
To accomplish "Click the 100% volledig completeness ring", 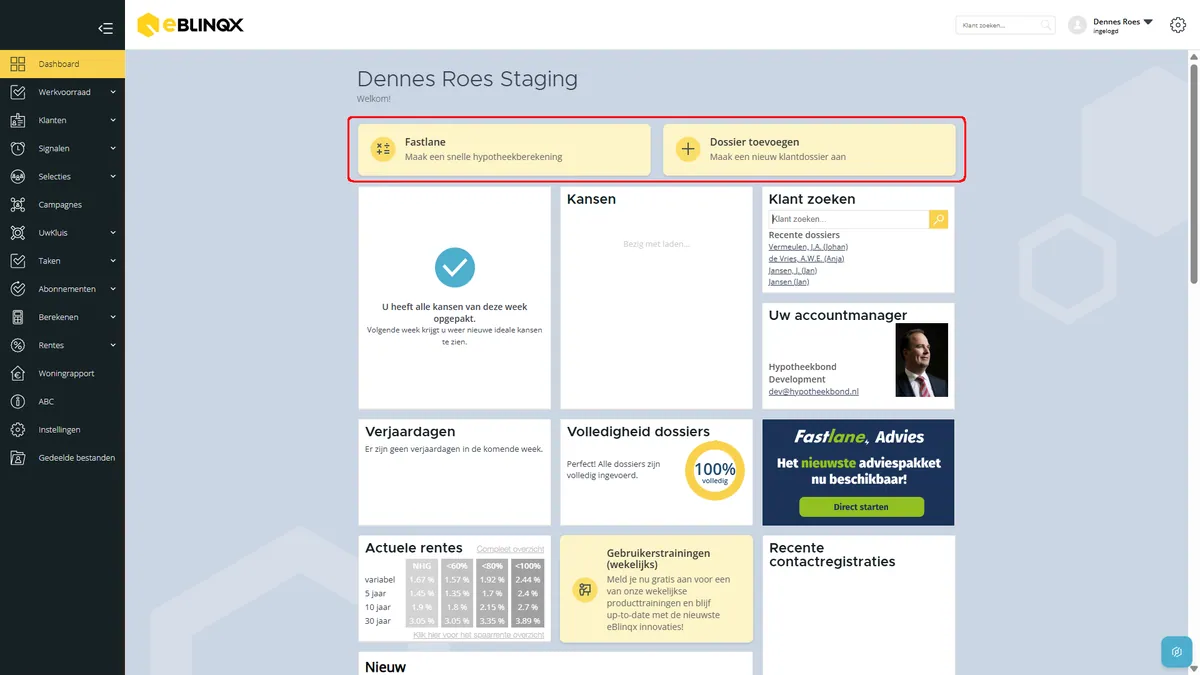I will [715, 470].
